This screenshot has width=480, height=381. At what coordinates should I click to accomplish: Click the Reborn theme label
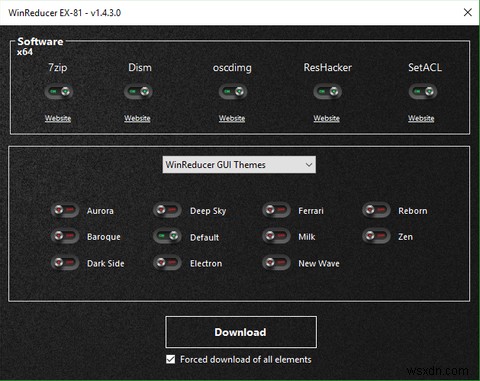pyautogui.click(x=413, y=211)
